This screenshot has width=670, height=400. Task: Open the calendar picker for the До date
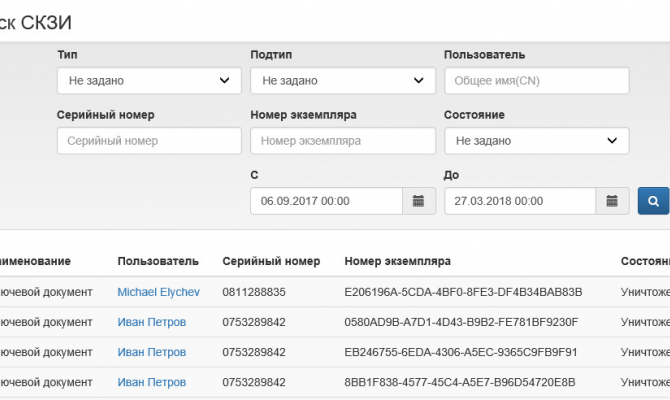tap(612, 201)
